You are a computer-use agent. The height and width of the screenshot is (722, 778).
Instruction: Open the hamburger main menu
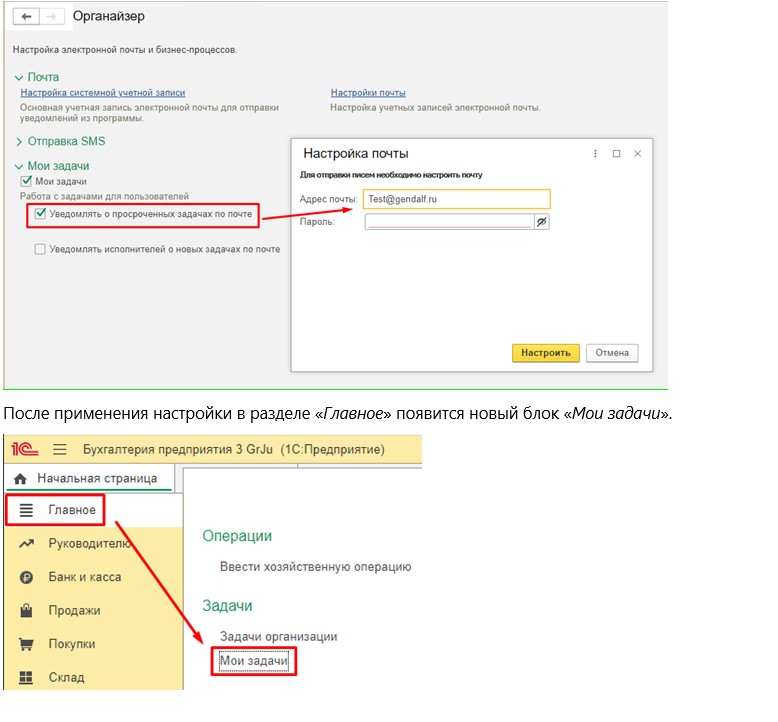click(x=60, y=450)
